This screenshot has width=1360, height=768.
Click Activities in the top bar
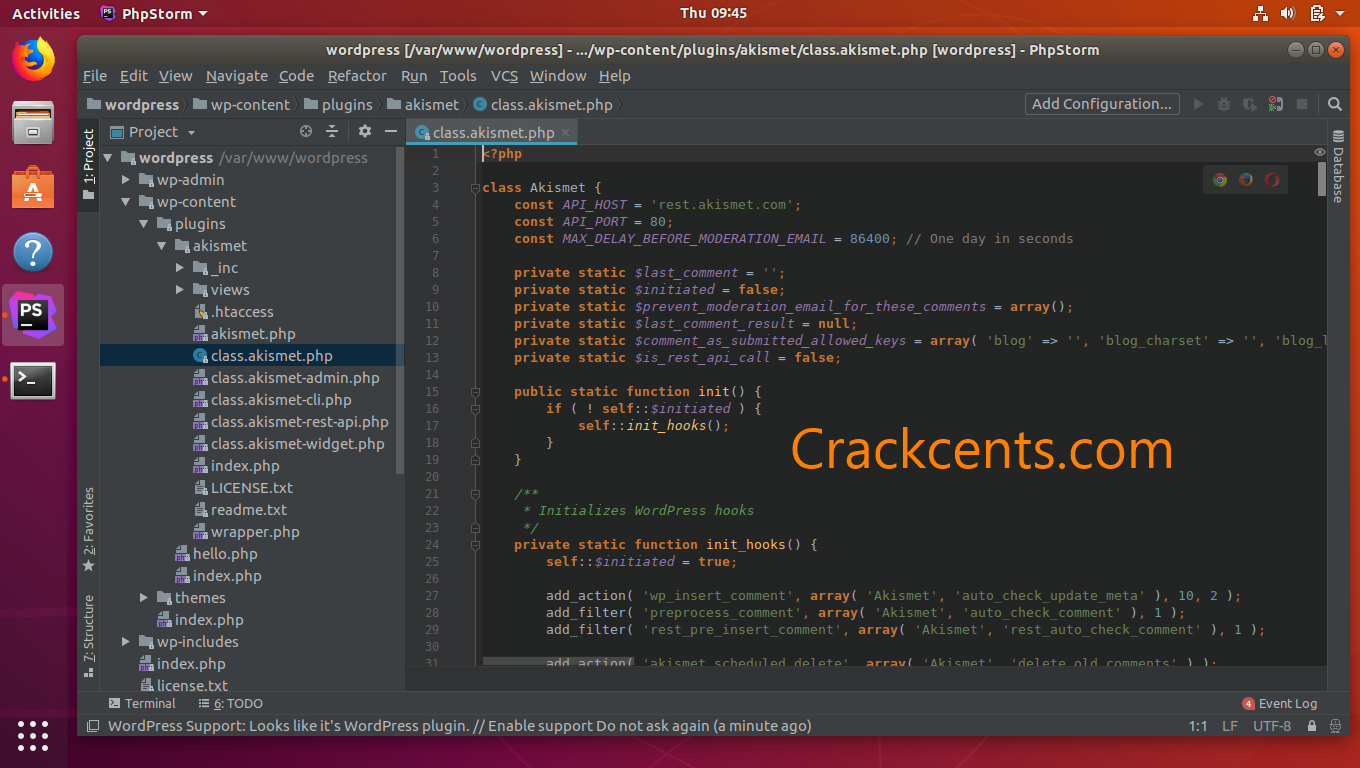(x=46, y=13)
